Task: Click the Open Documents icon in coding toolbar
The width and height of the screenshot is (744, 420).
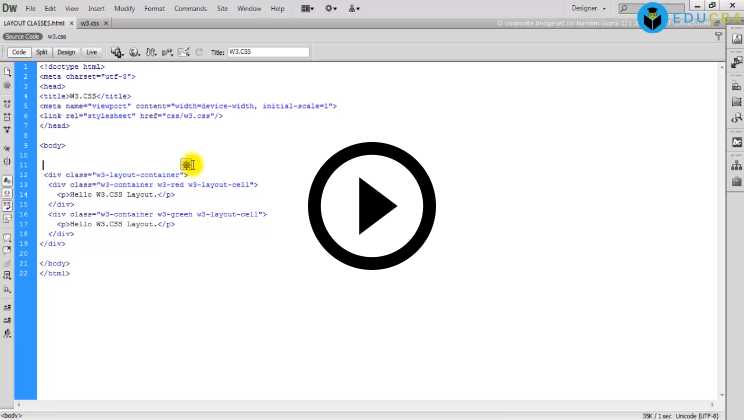Action: coord(7,72)
